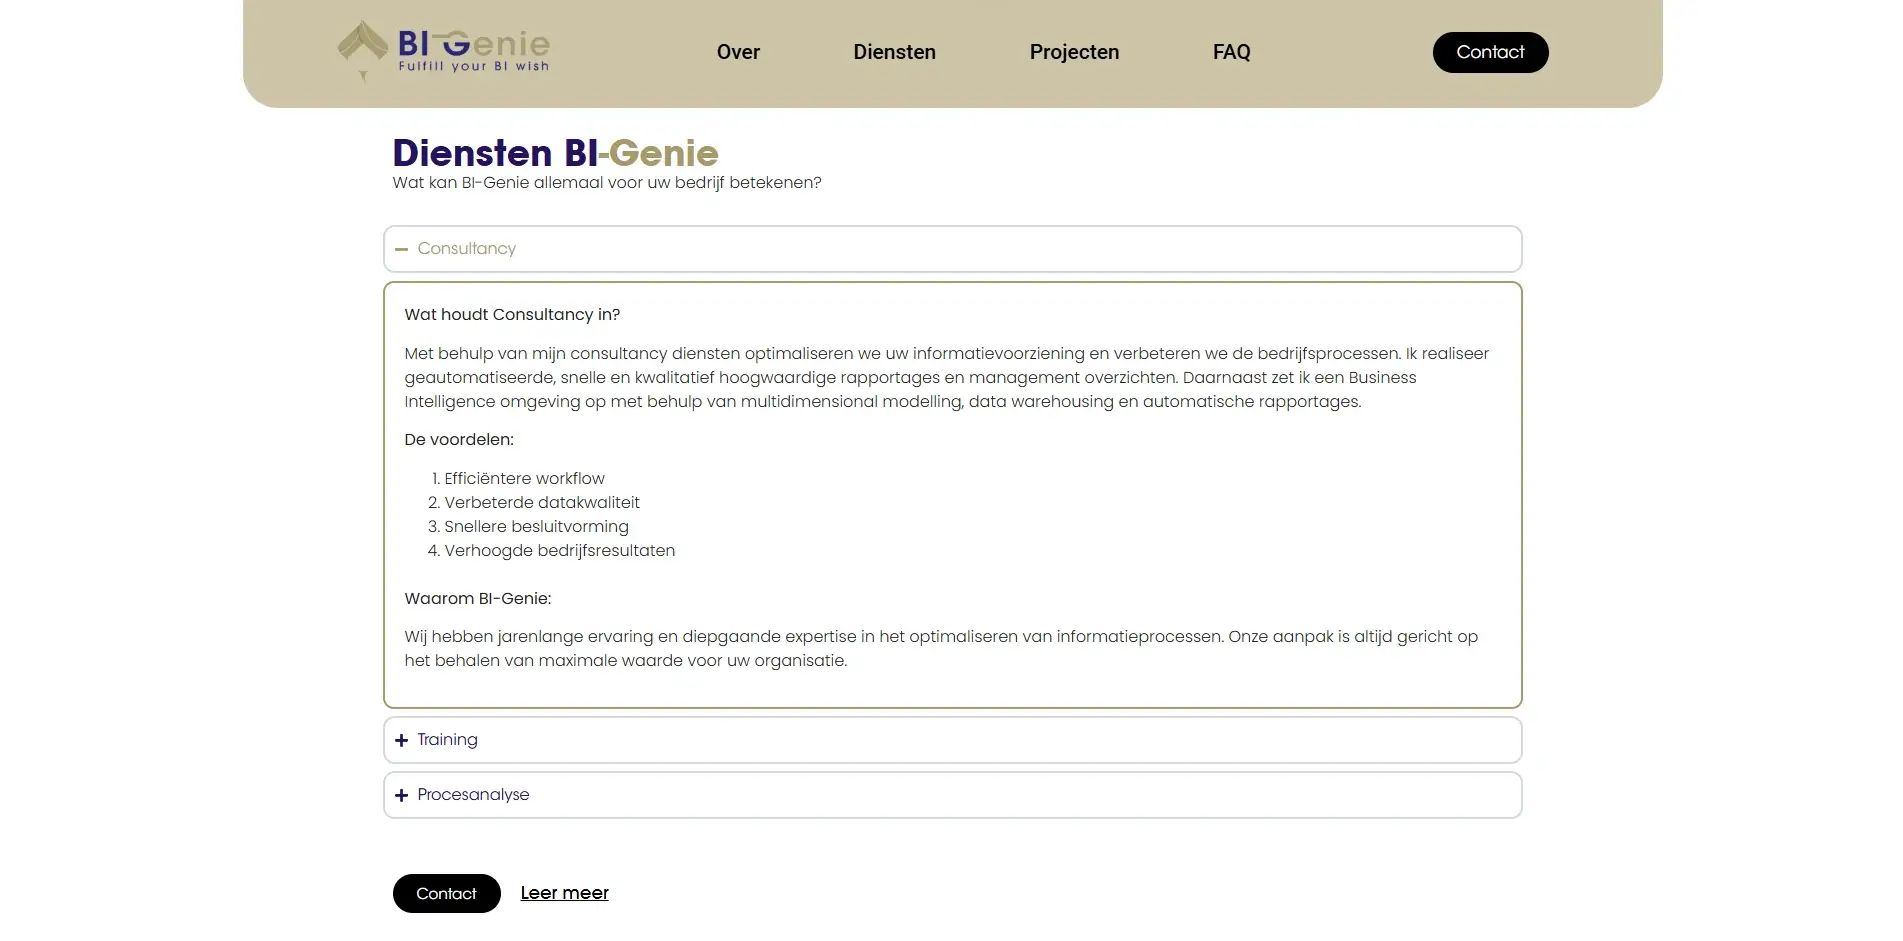Click the 'Fulfill your BI wish' tagline

coord(474,67)
